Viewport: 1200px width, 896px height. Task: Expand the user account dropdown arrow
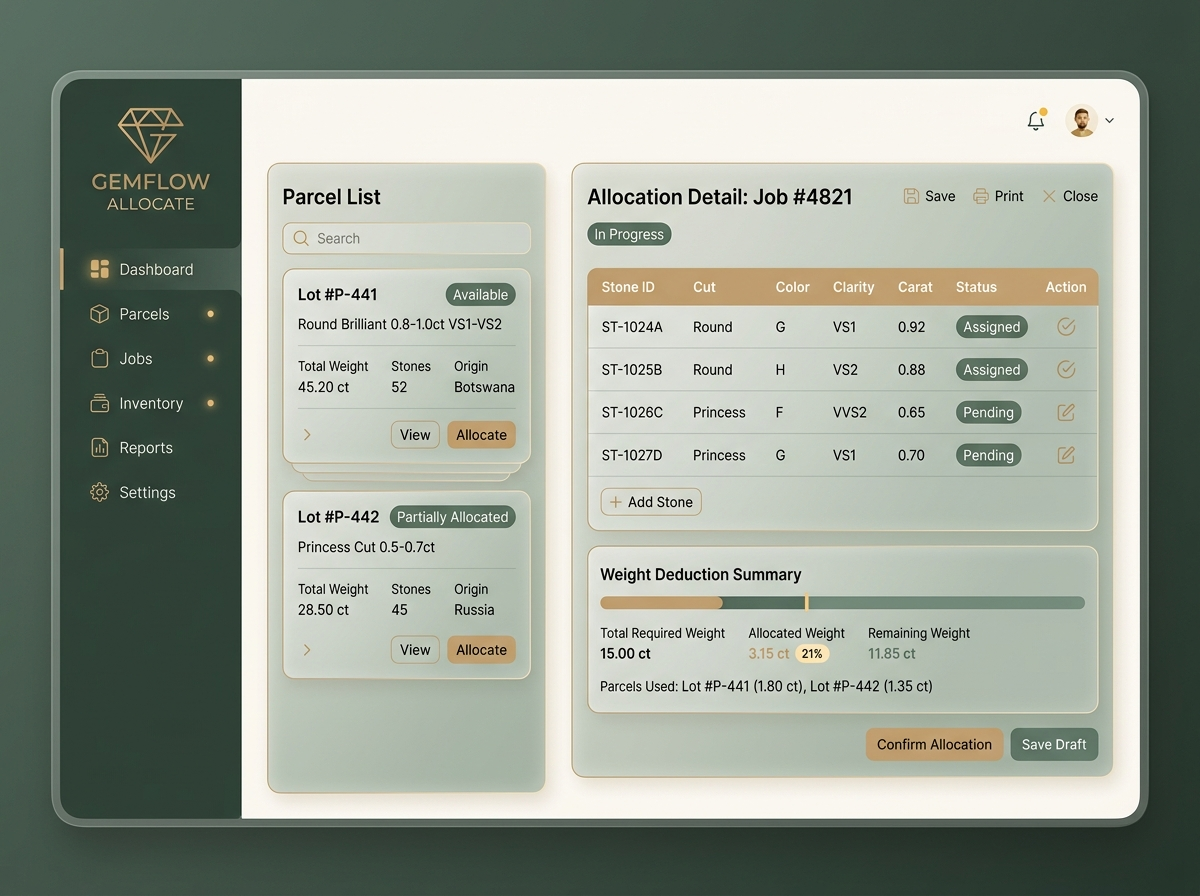(x=1110, y=121)
